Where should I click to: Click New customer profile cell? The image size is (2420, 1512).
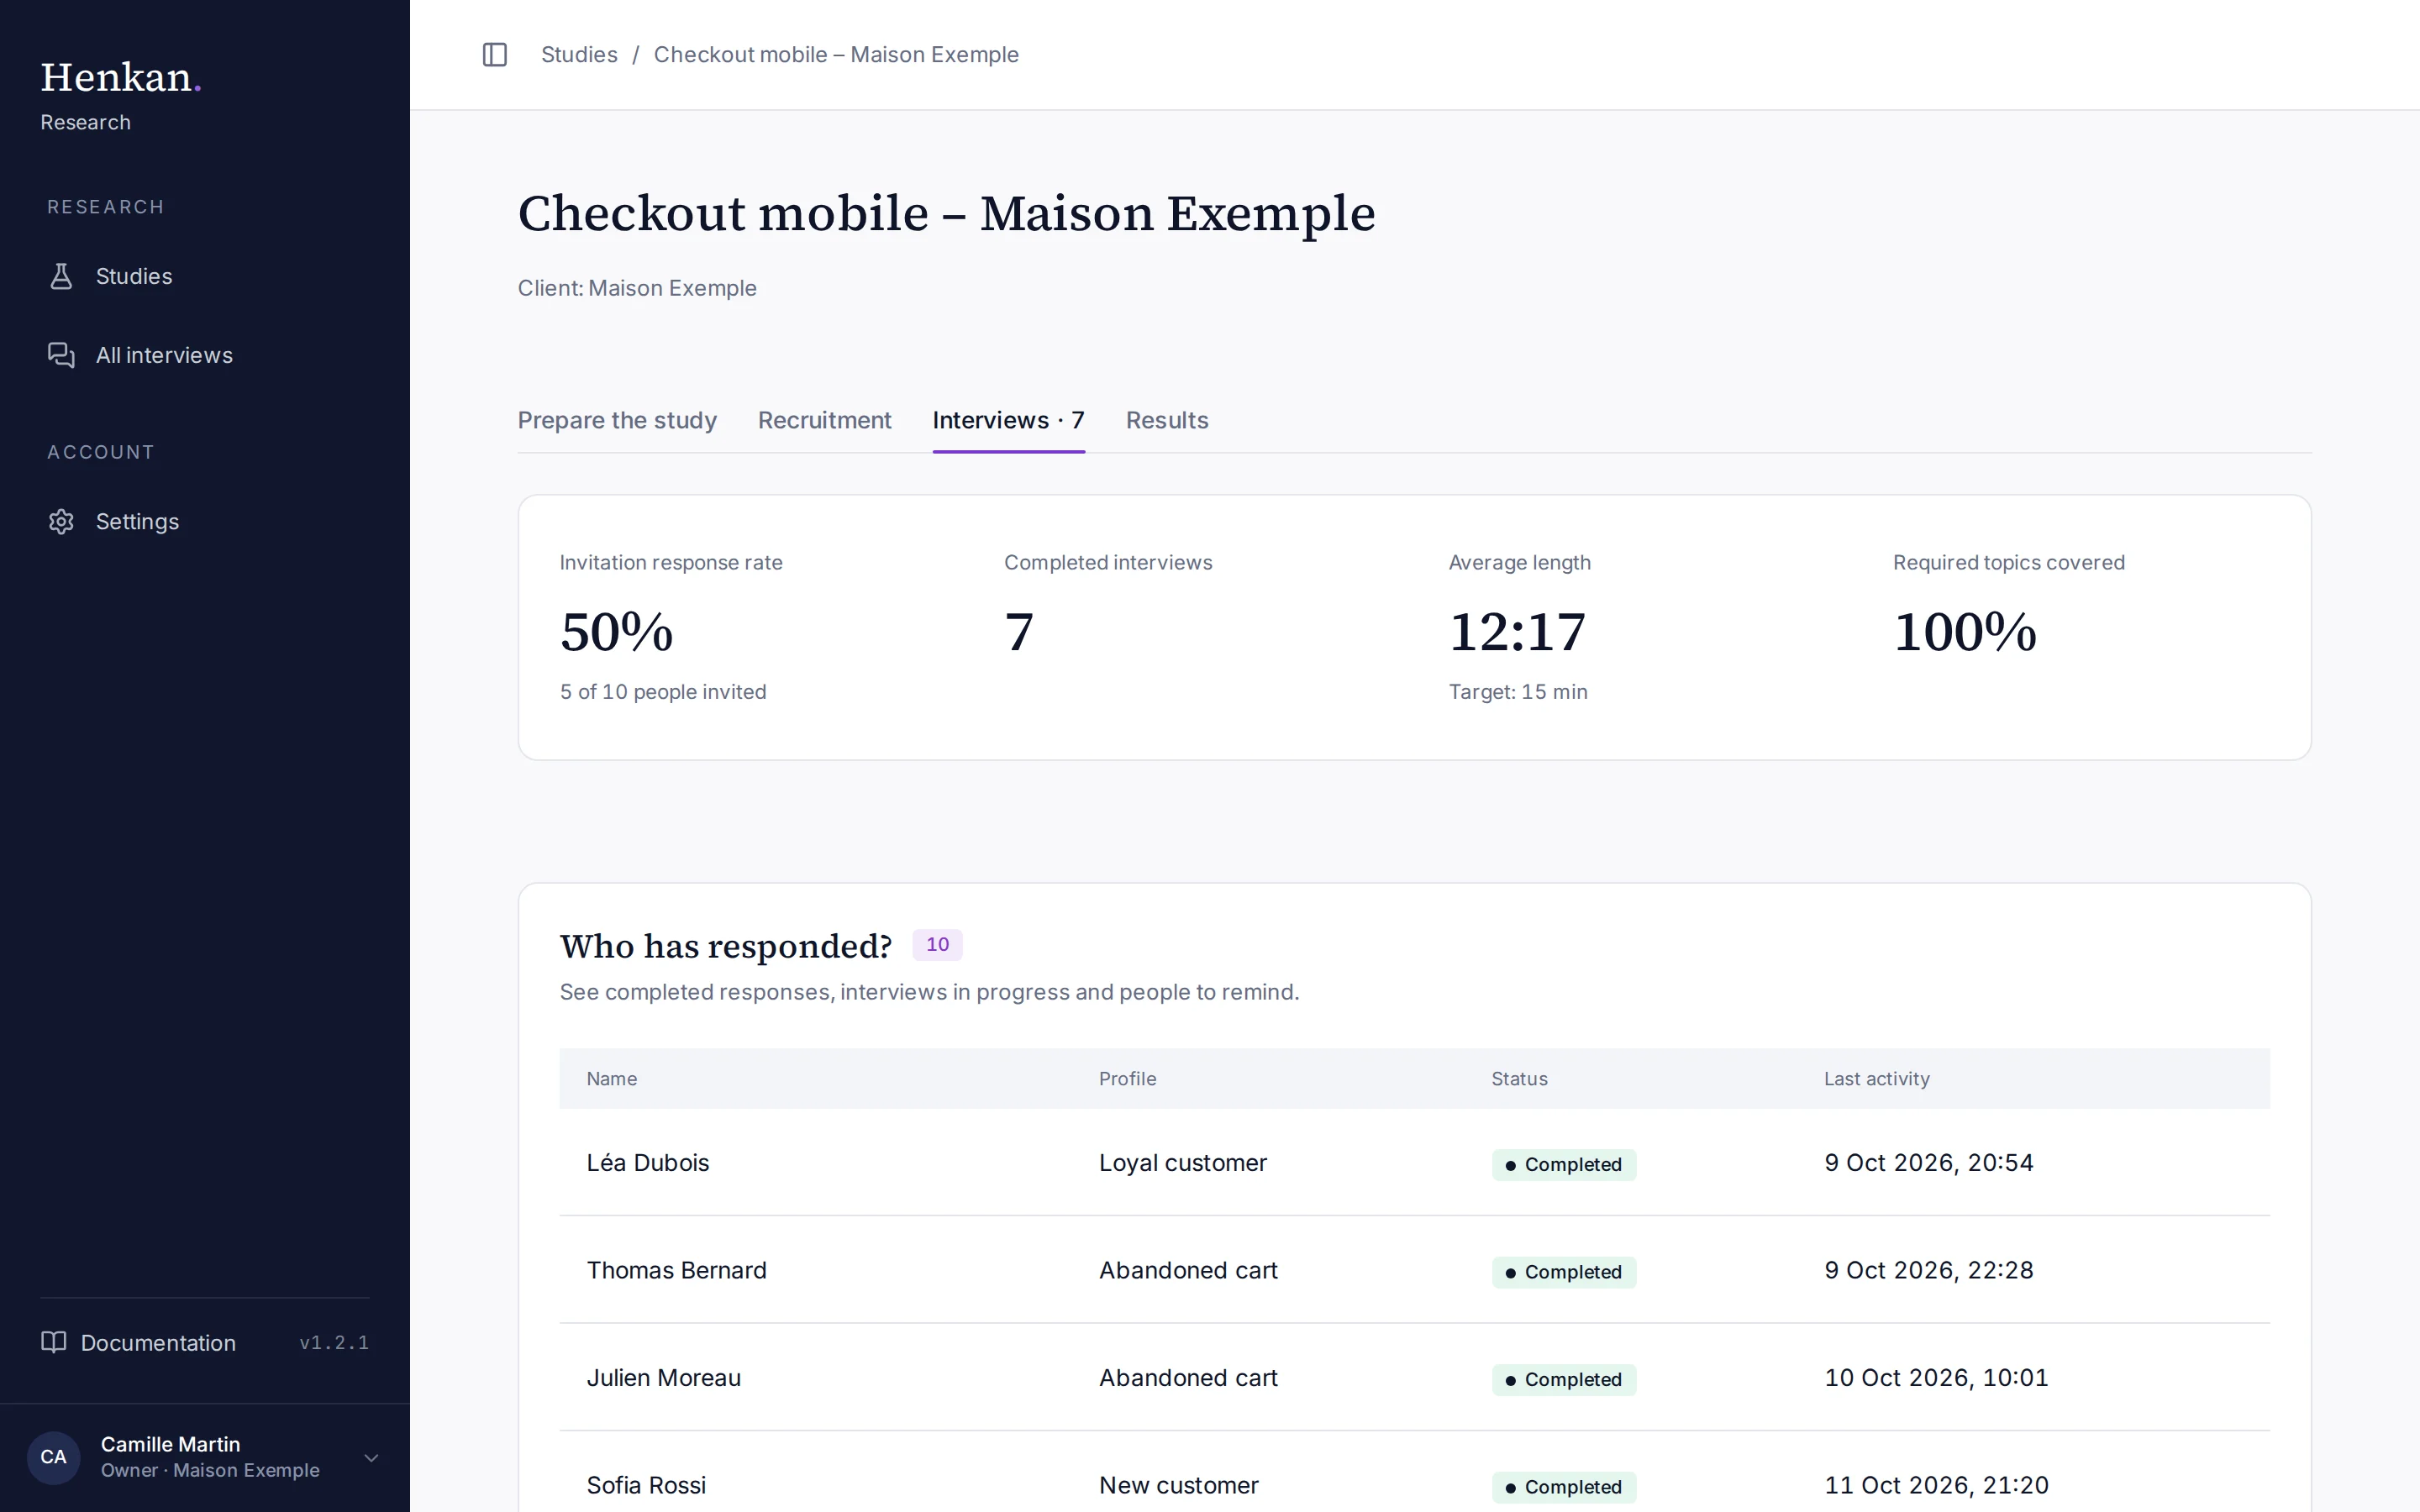tap(1179, 1485)
